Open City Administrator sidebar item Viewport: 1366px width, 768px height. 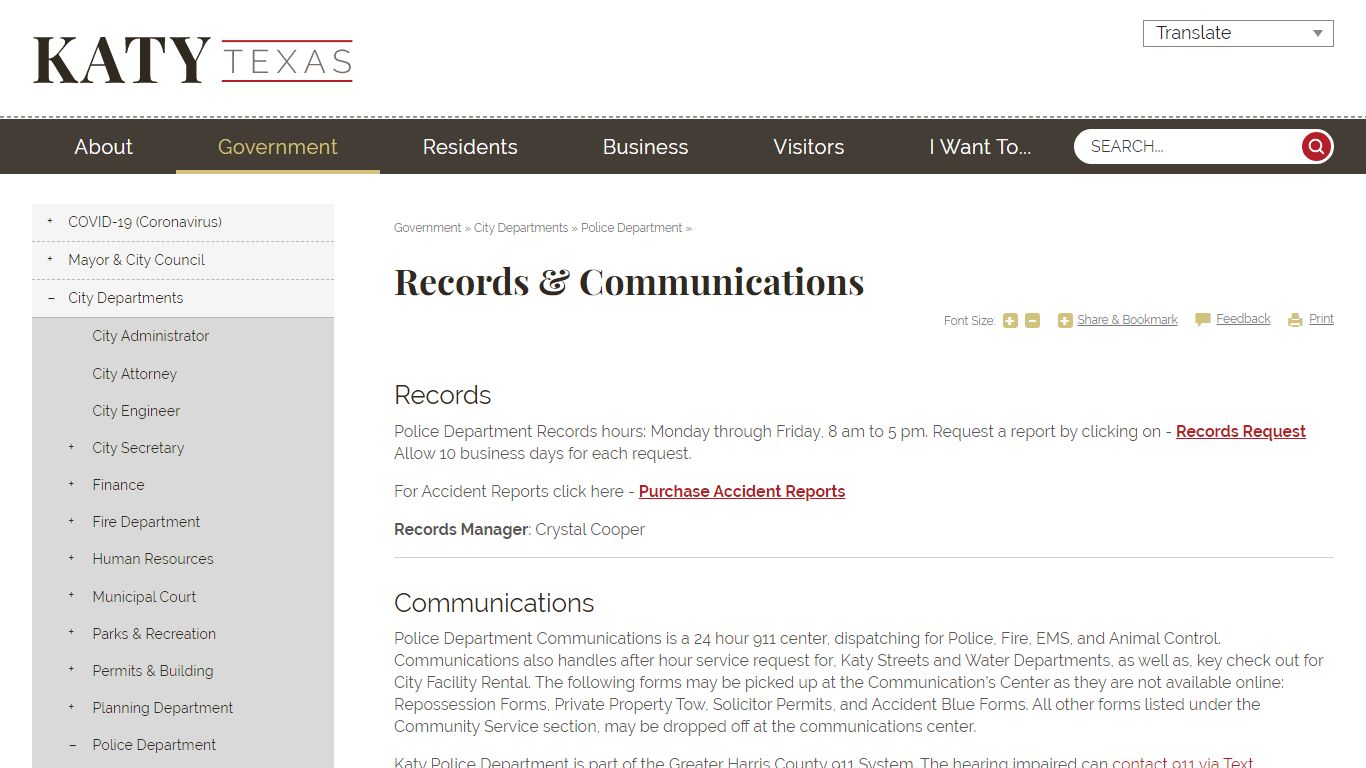click(x=151, y=336)
